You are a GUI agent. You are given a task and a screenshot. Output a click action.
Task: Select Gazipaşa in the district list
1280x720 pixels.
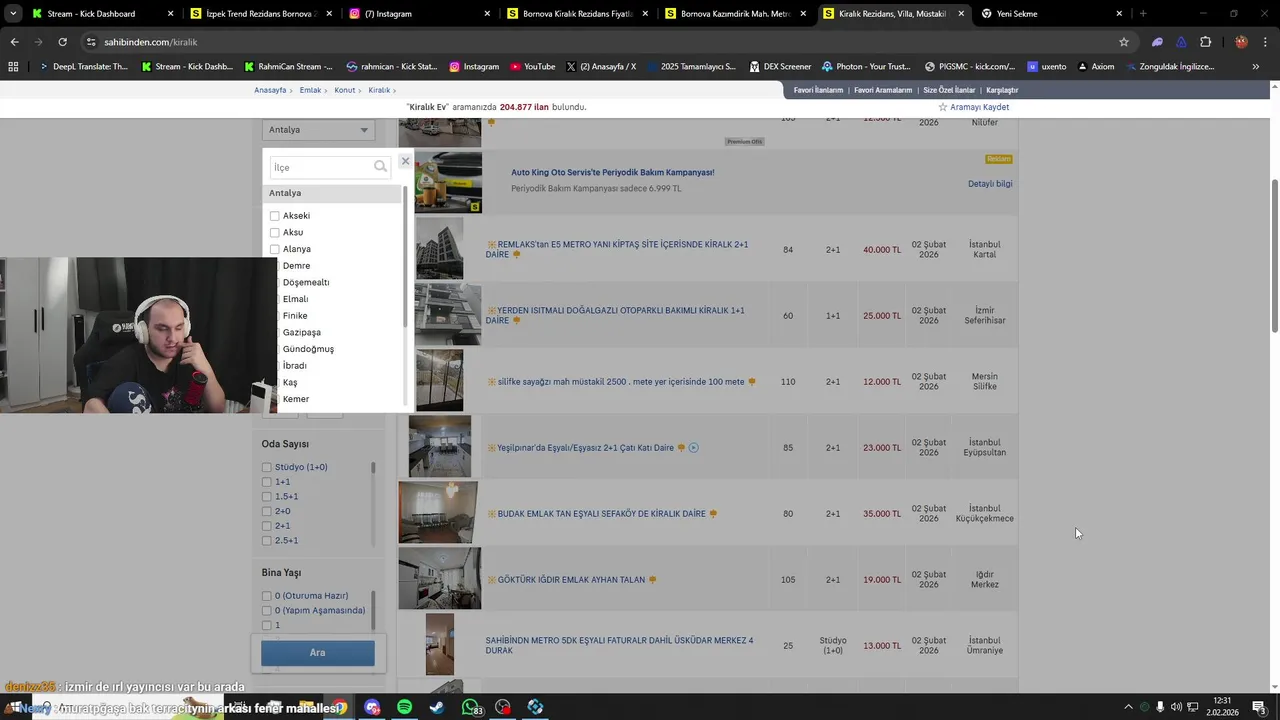(x=302, y=332)
